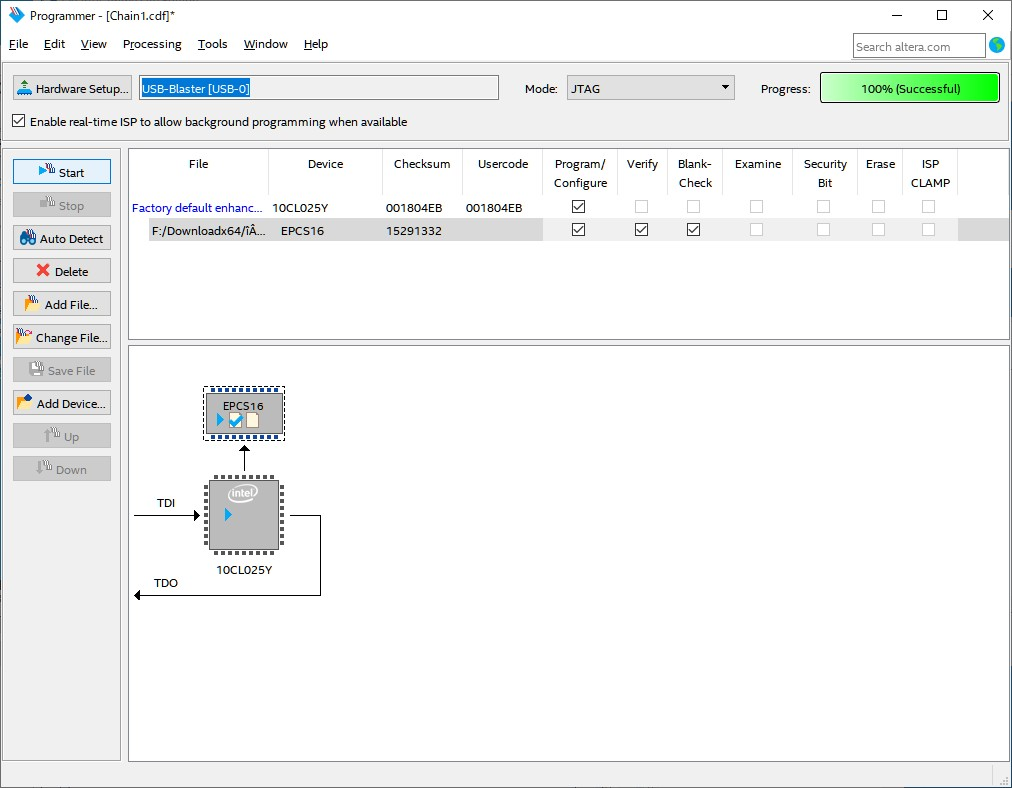Toggle Program/Configure for EPCS16 row
Viewport: 1012px width, 788px height.
point(578,229)
